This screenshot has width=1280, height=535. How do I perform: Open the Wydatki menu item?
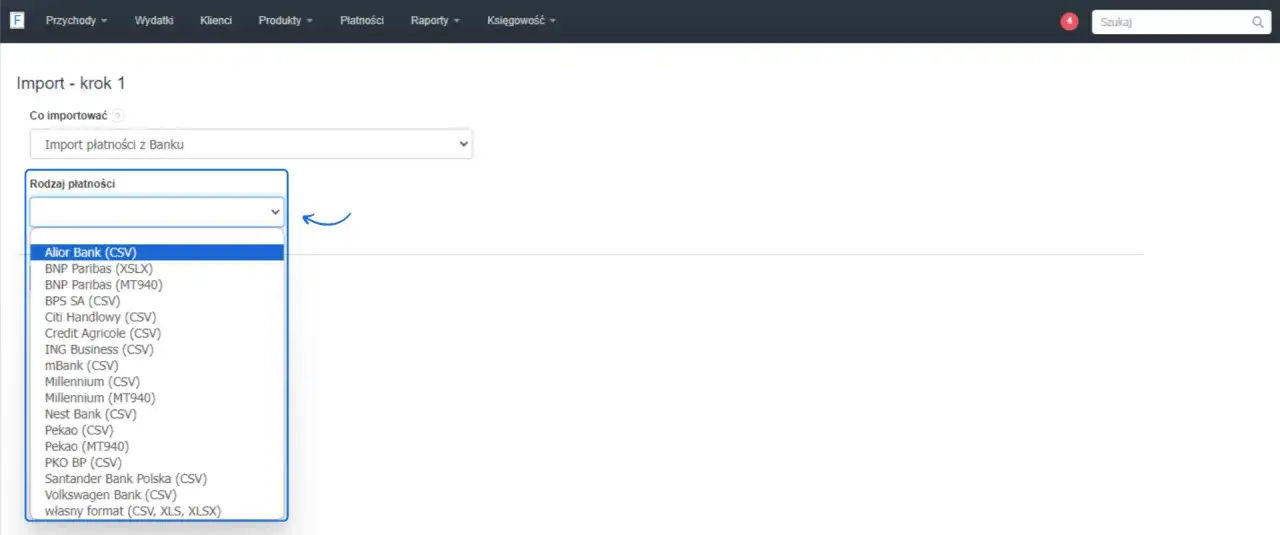click(154, 20)
